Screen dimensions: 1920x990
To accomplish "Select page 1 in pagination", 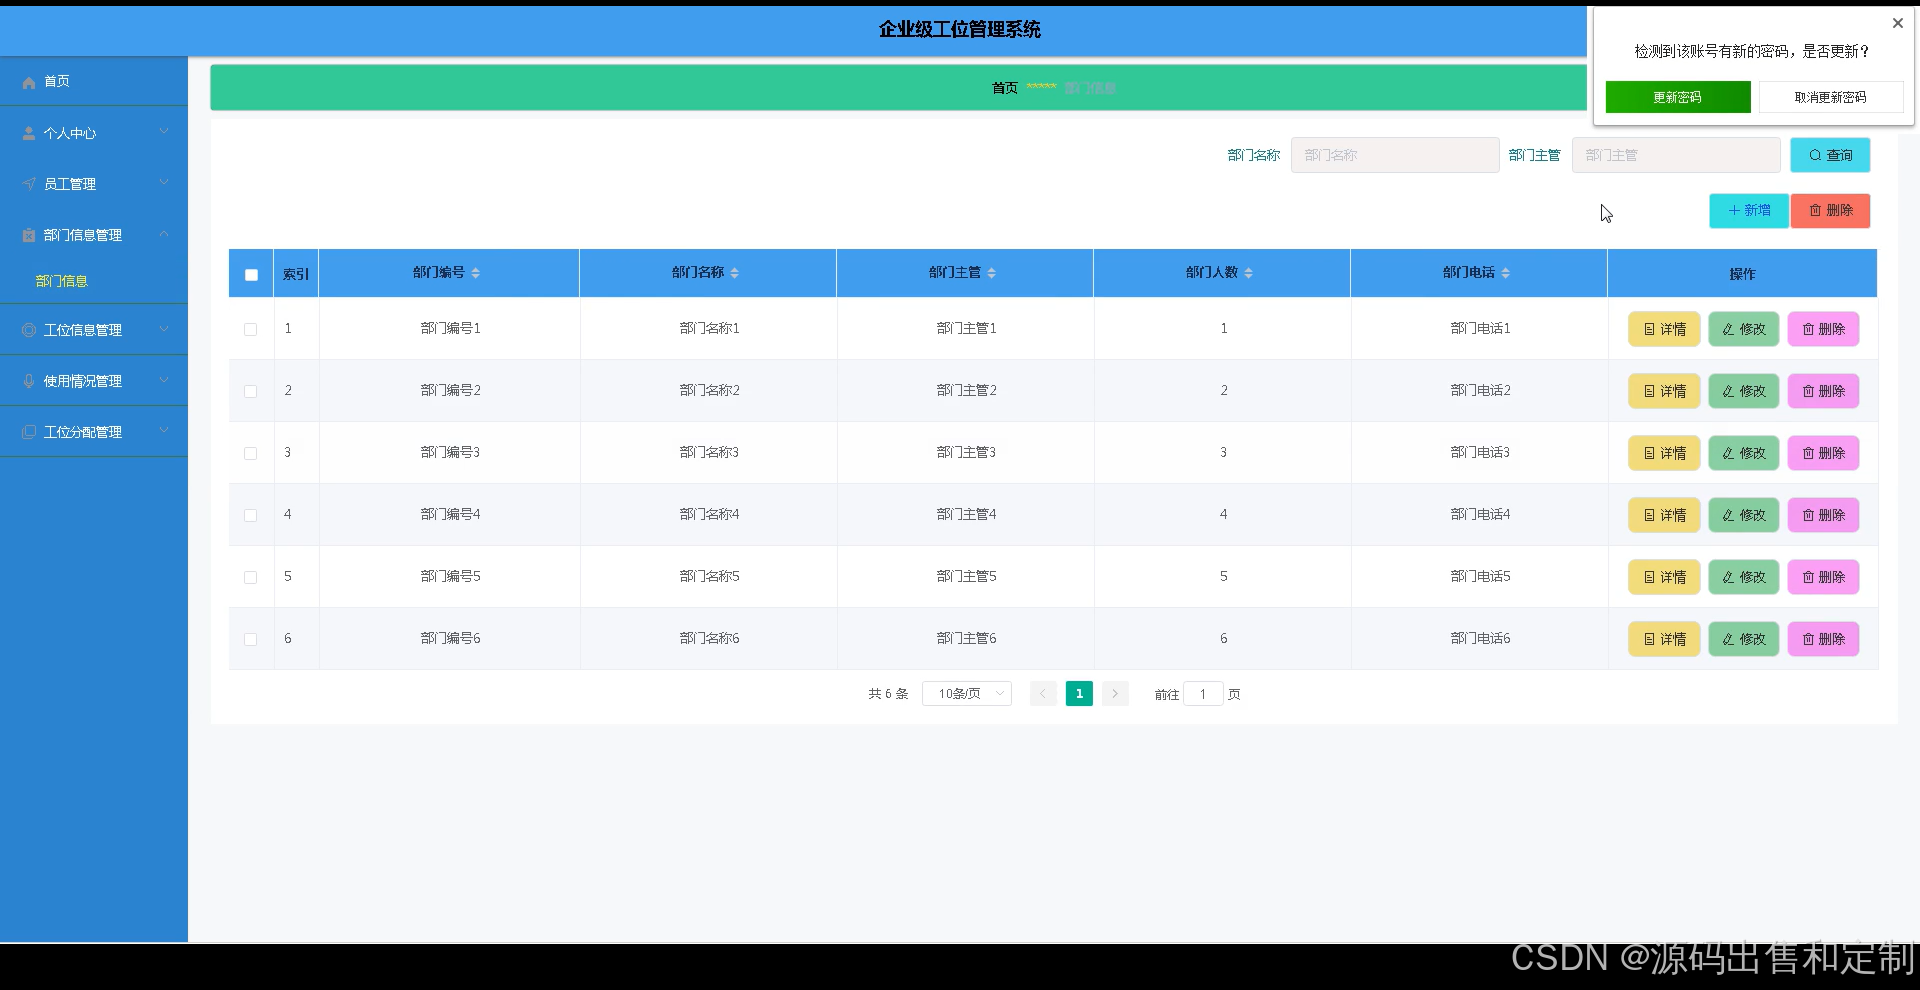I will [x=1079, y=694].
